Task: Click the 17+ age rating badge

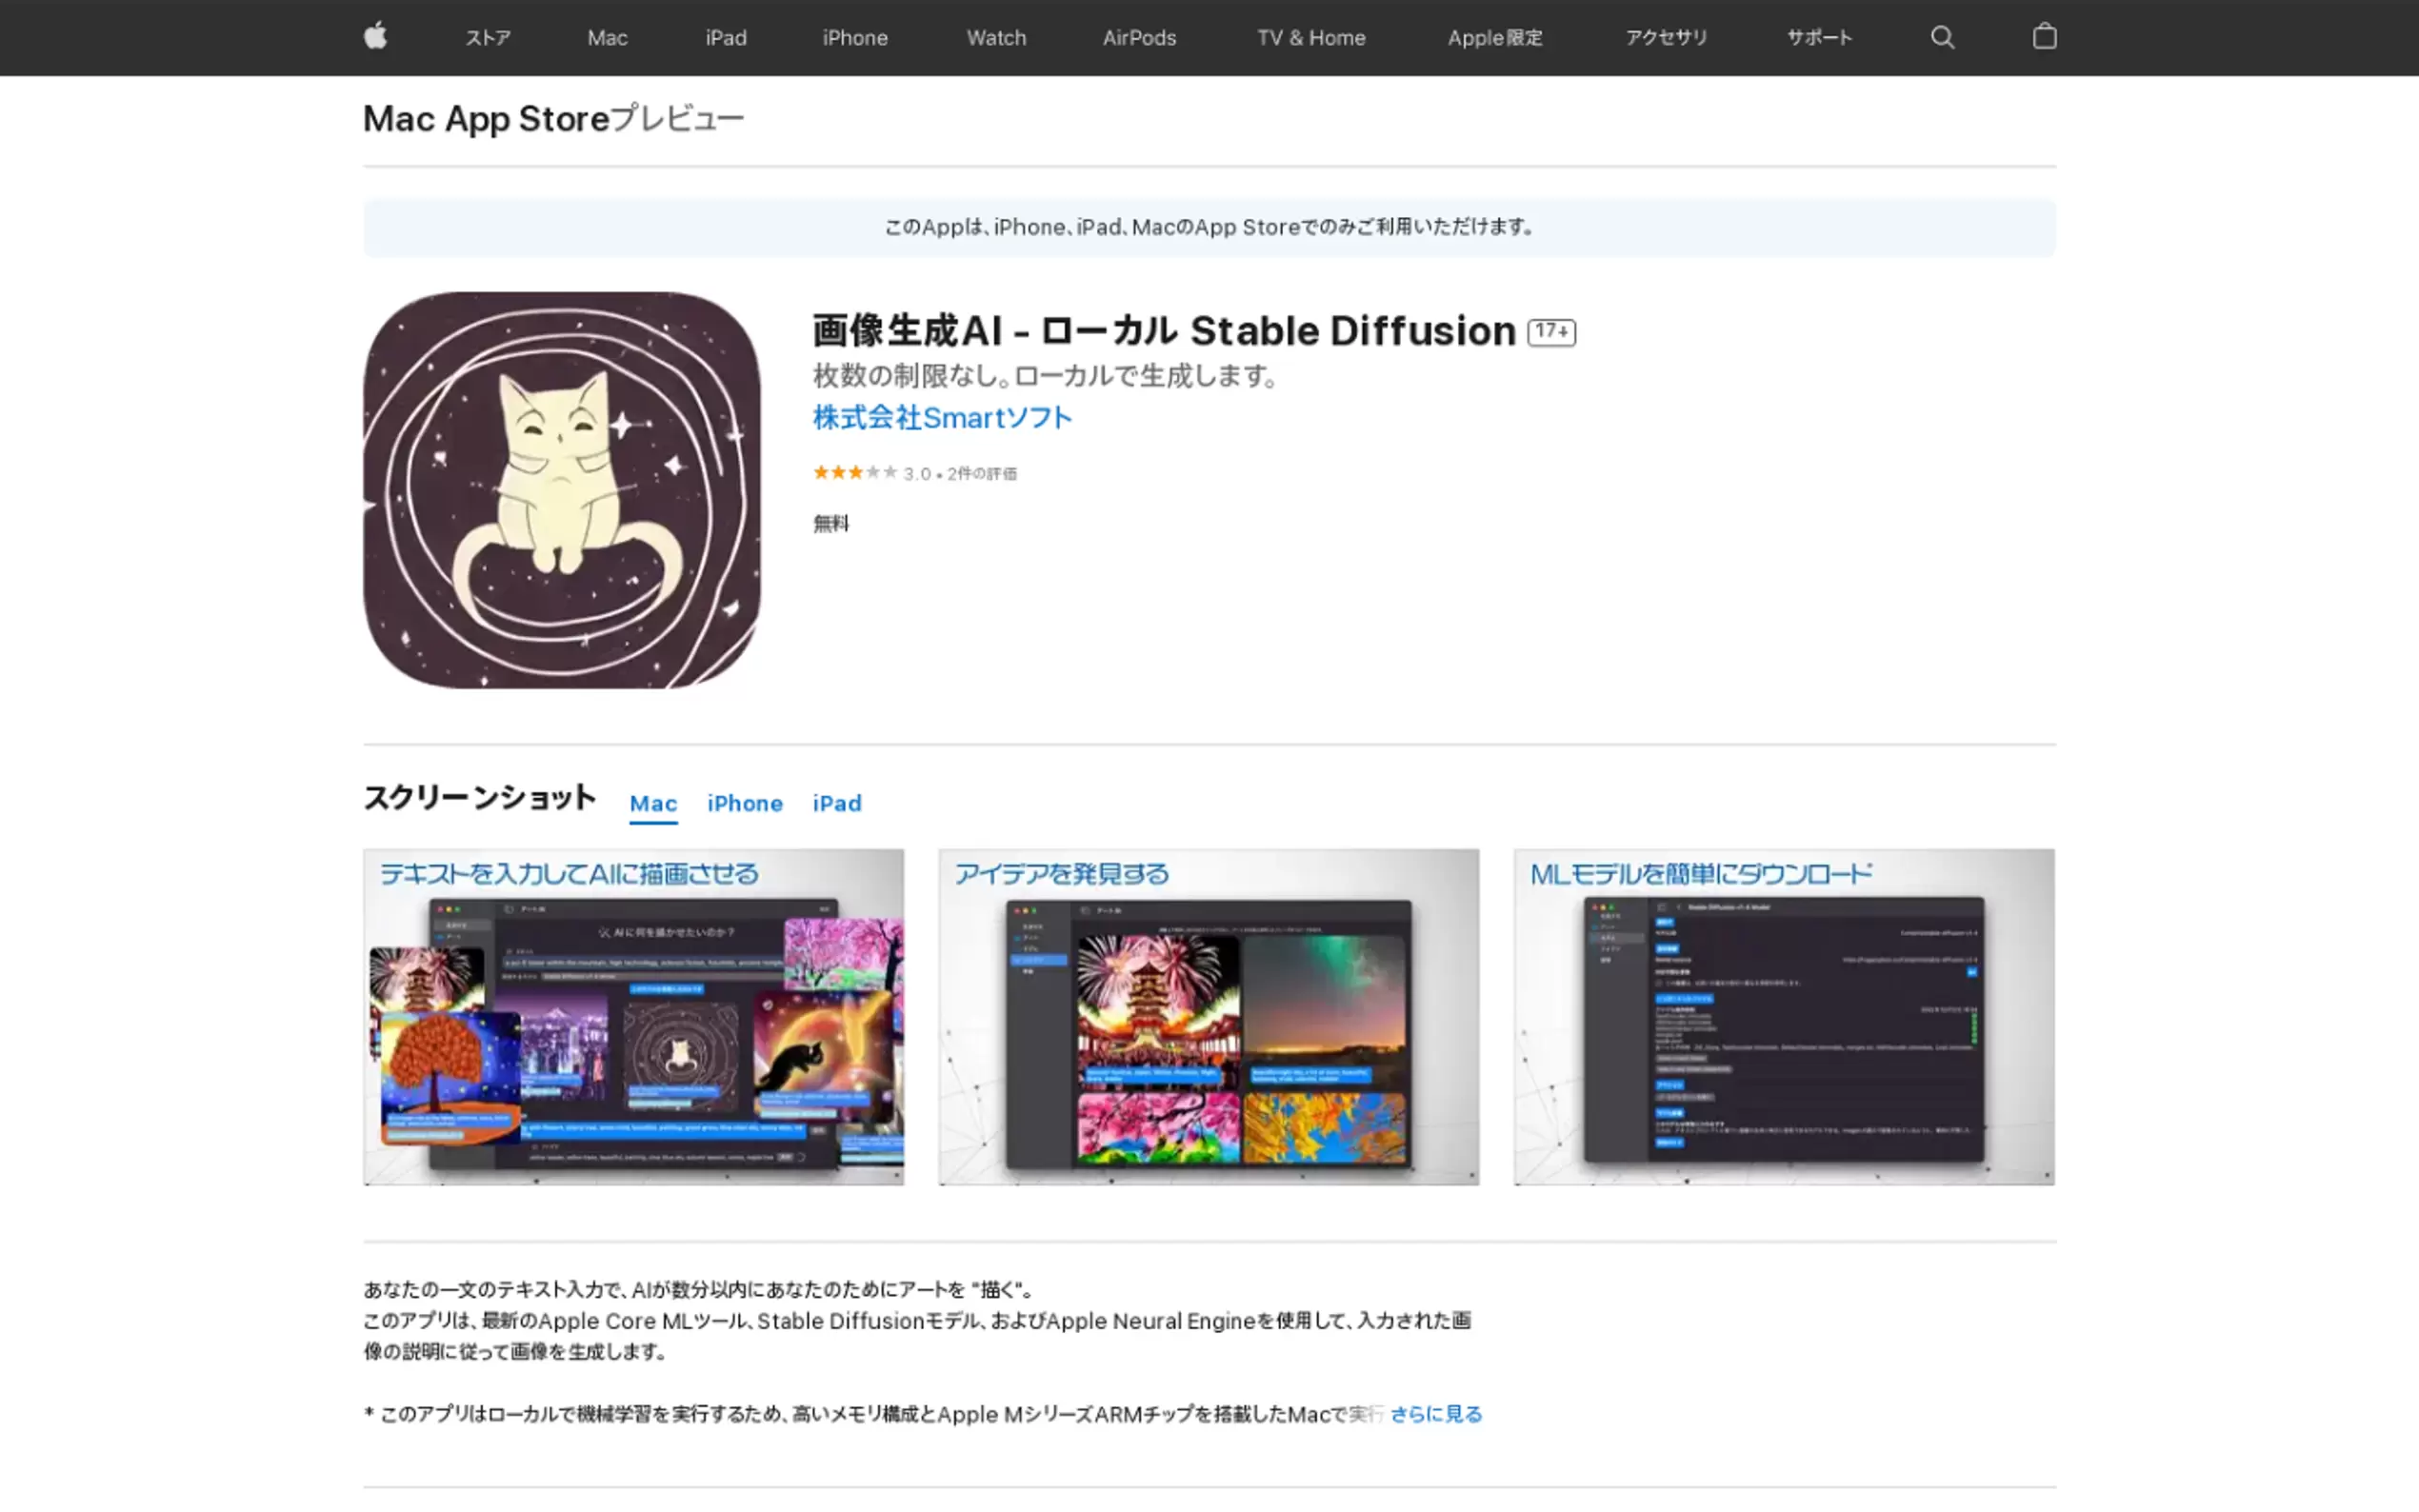Action: (x=1551, y=332)
